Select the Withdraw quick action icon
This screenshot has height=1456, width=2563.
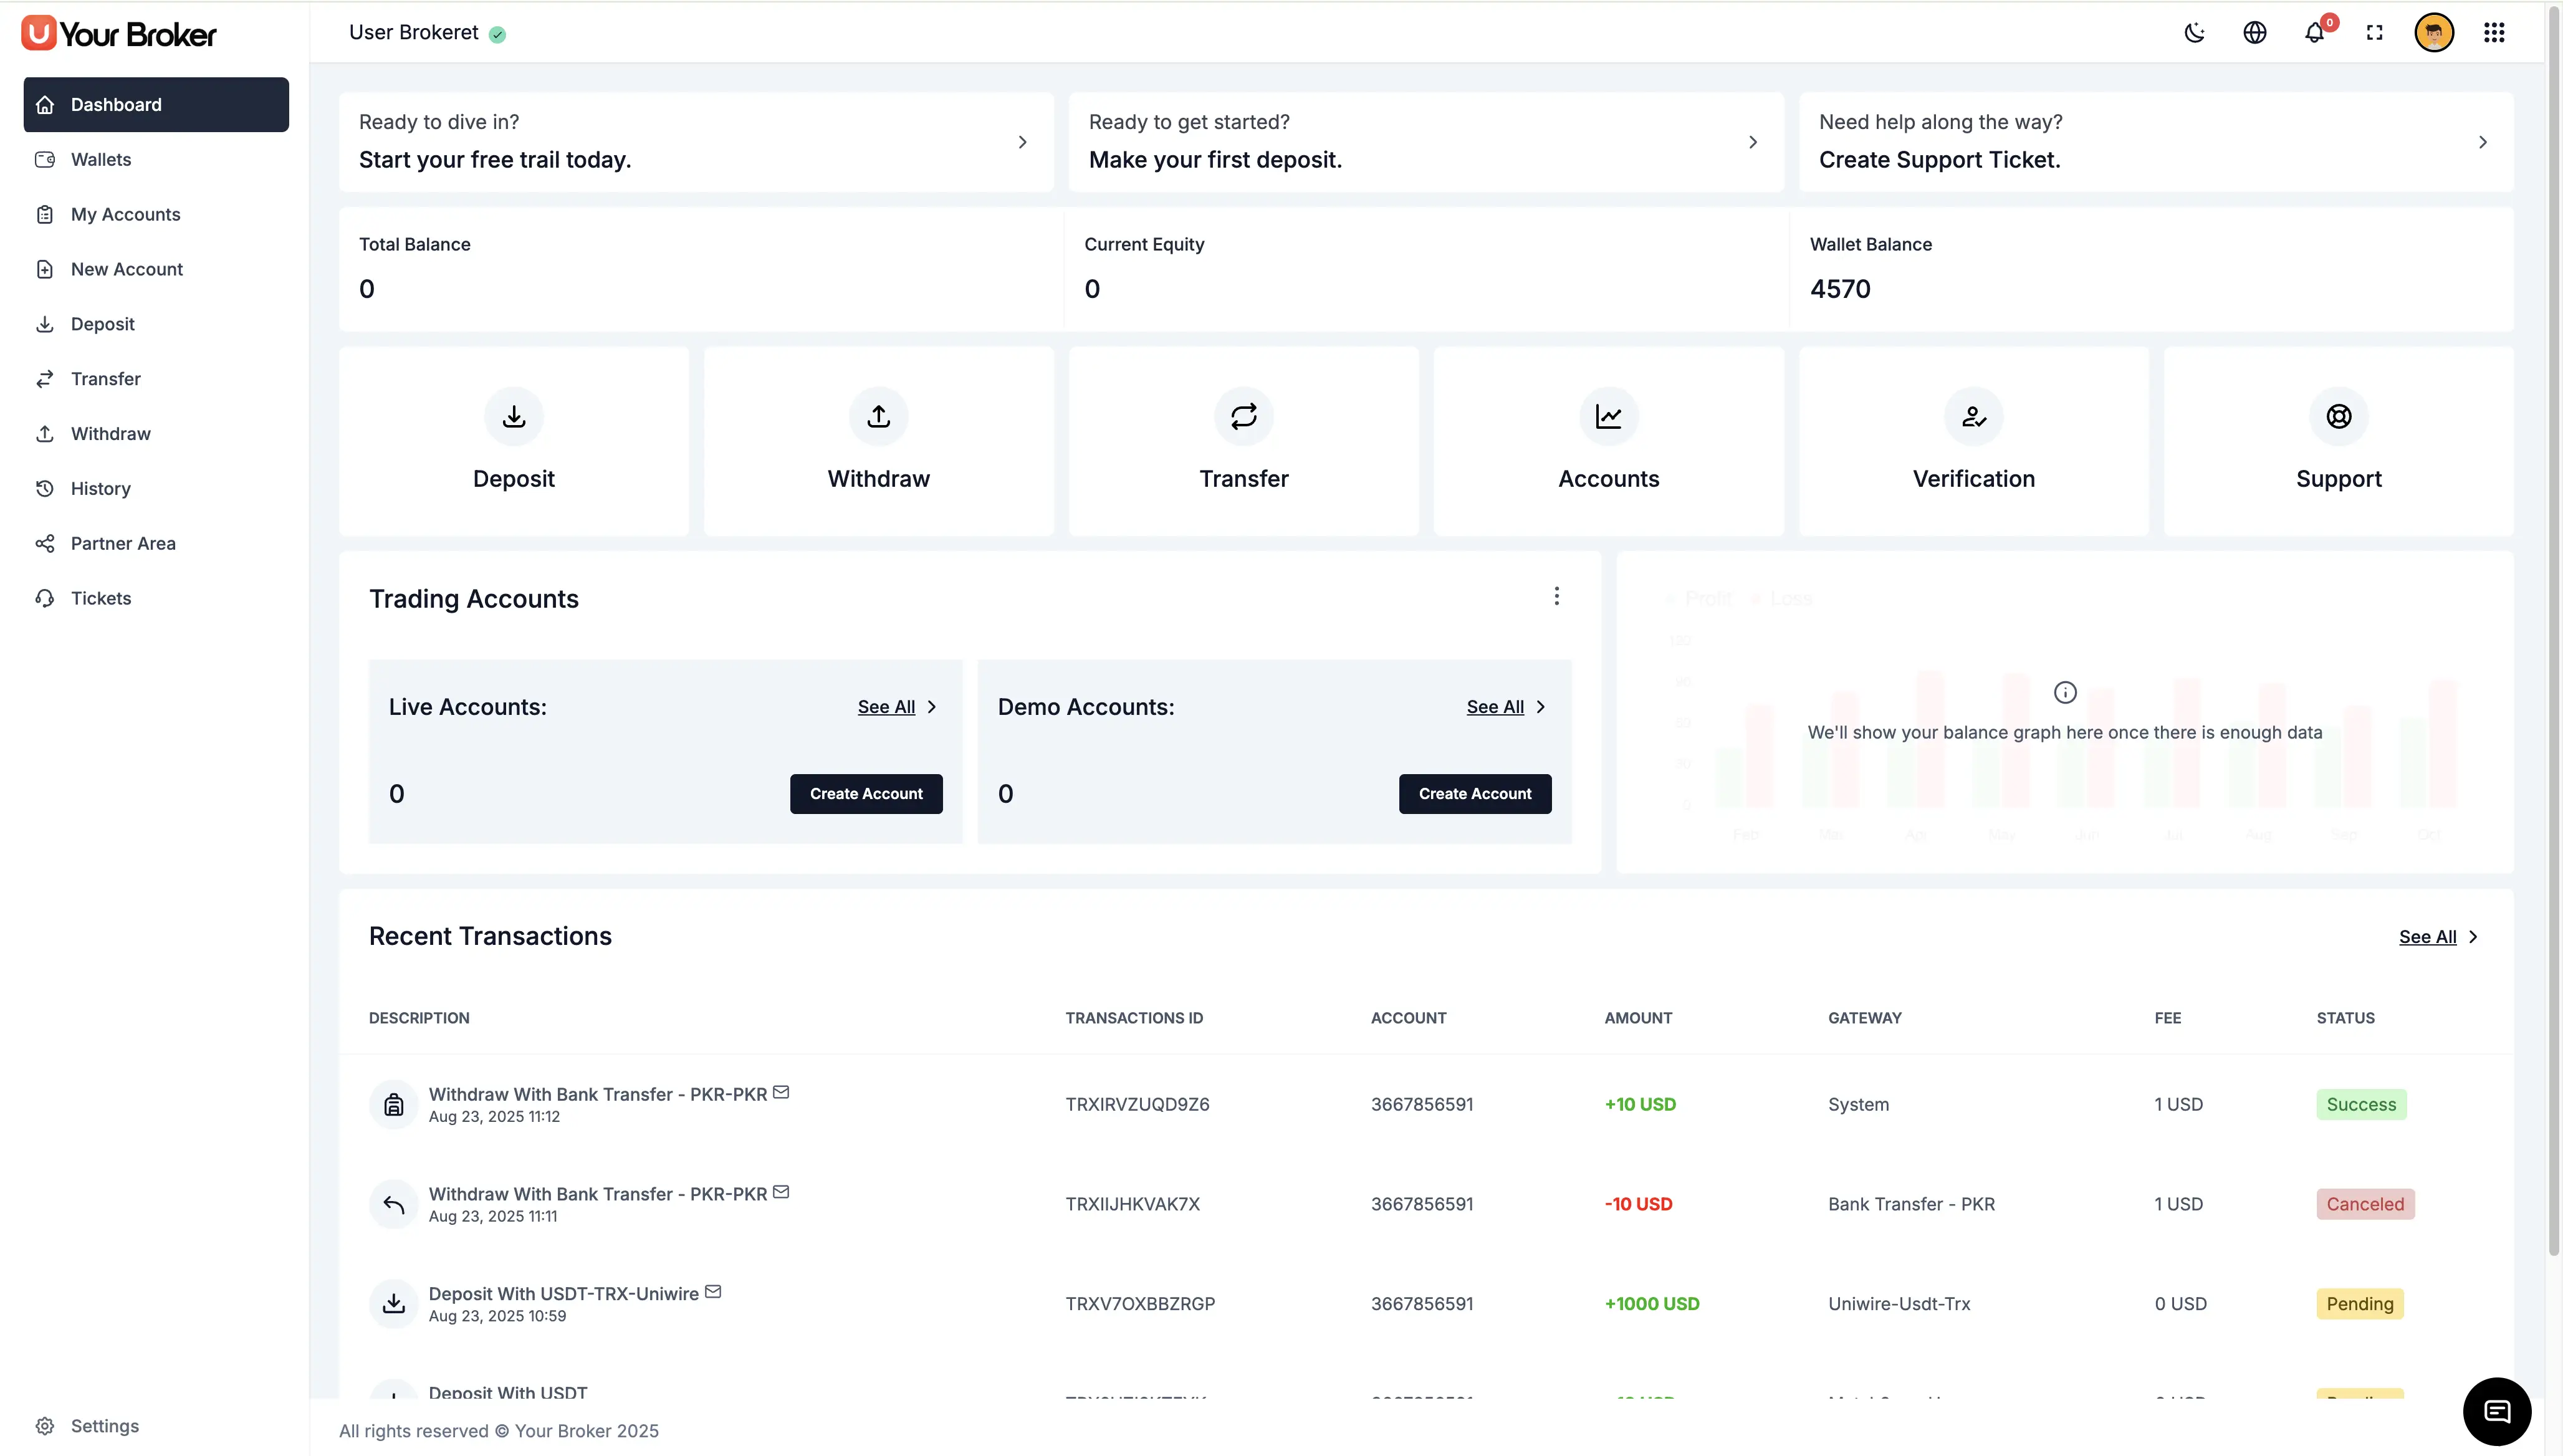pyautogui.click(x=878, y=416)
